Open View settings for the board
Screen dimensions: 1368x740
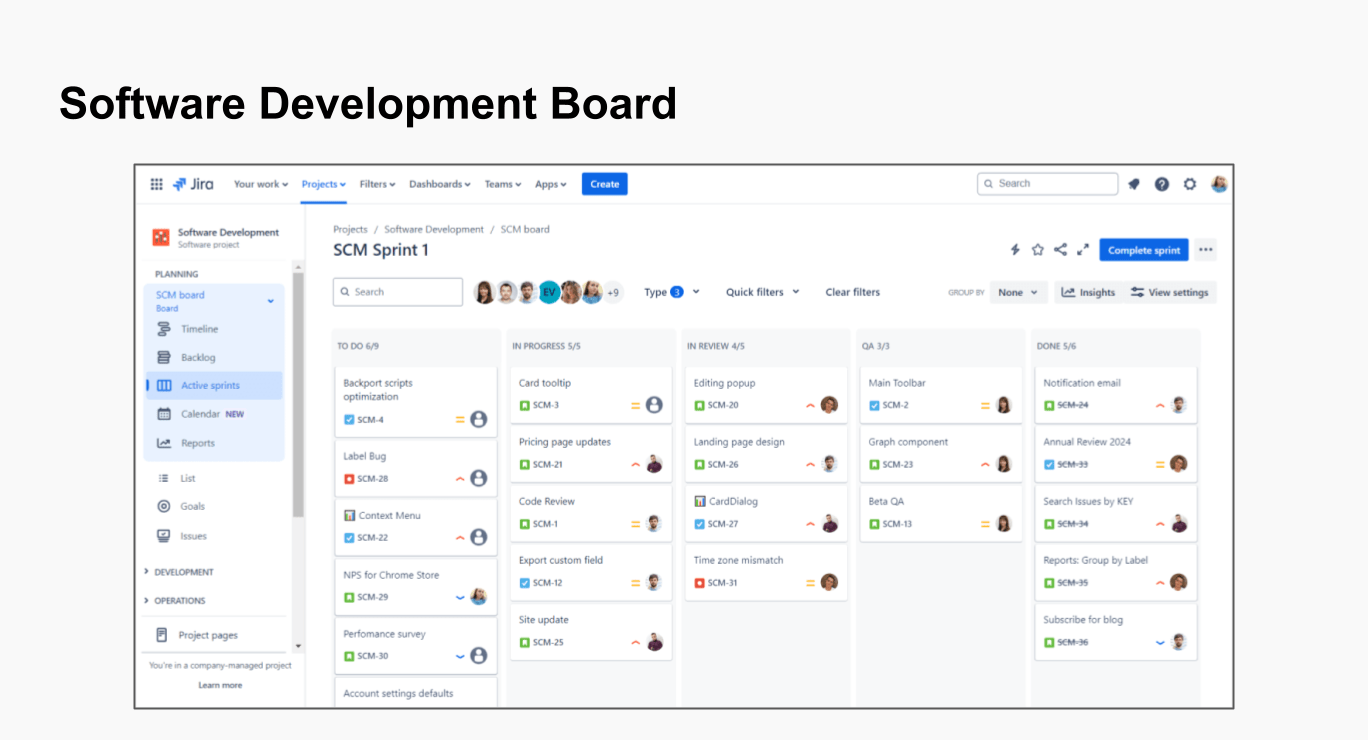(x=1169, y=292)
